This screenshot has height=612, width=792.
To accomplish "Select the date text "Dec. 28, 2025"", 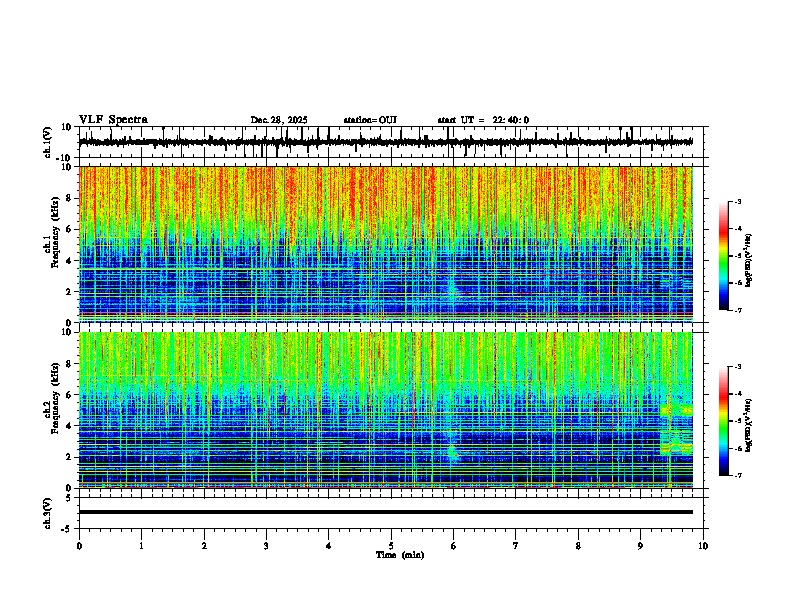I will point(279,120).
